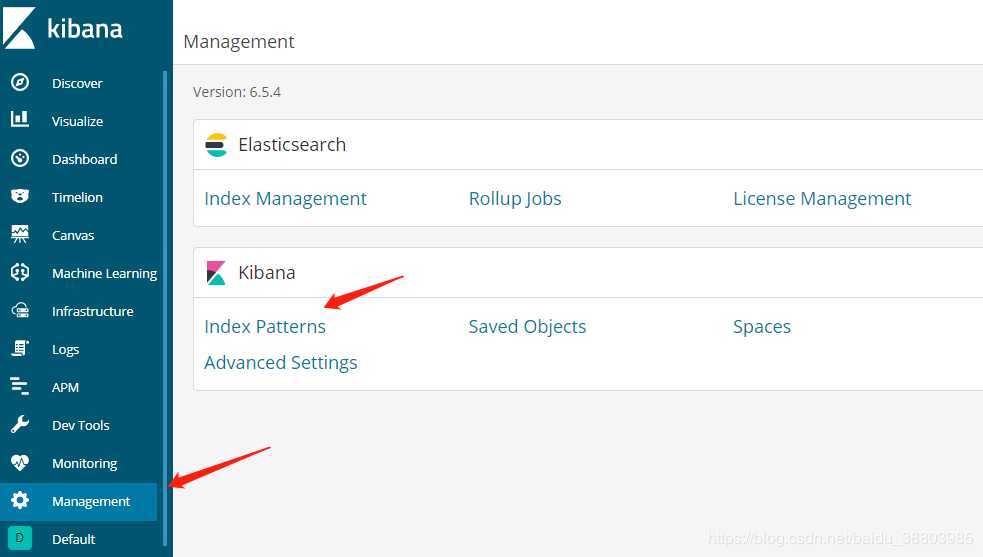Image resolution: width=983 pixels, height=557 pixels.
Task: Go to Index Management
Action: pos(285,199)
